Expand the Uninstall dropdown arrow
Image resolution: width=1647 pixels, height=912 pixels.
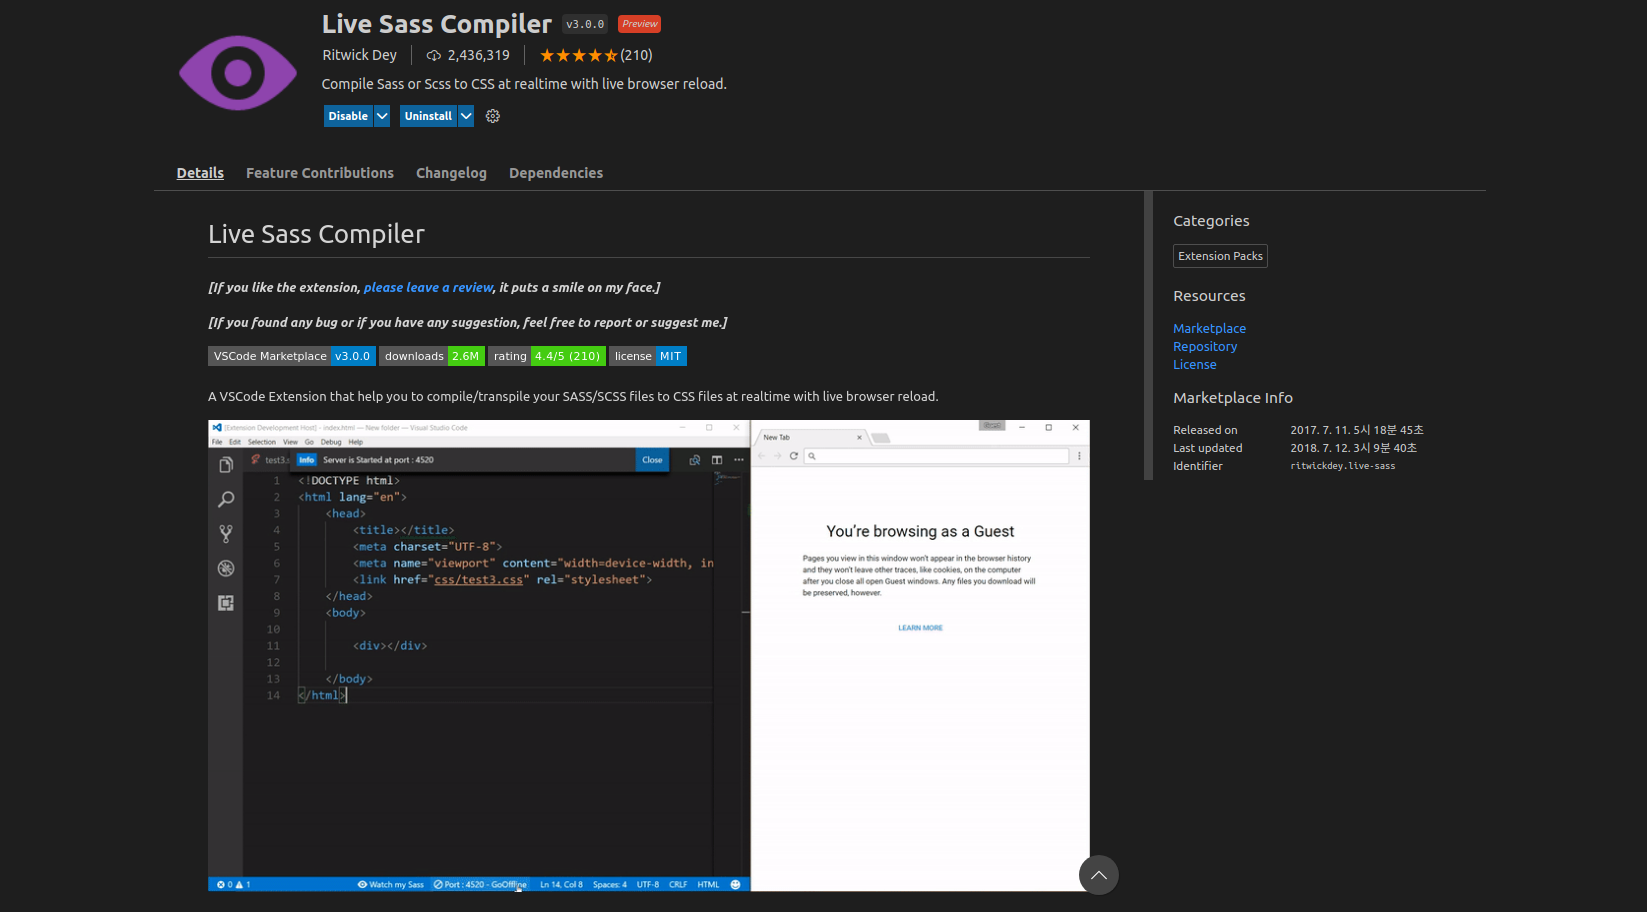pyautogui.click(x=466, y=116)
